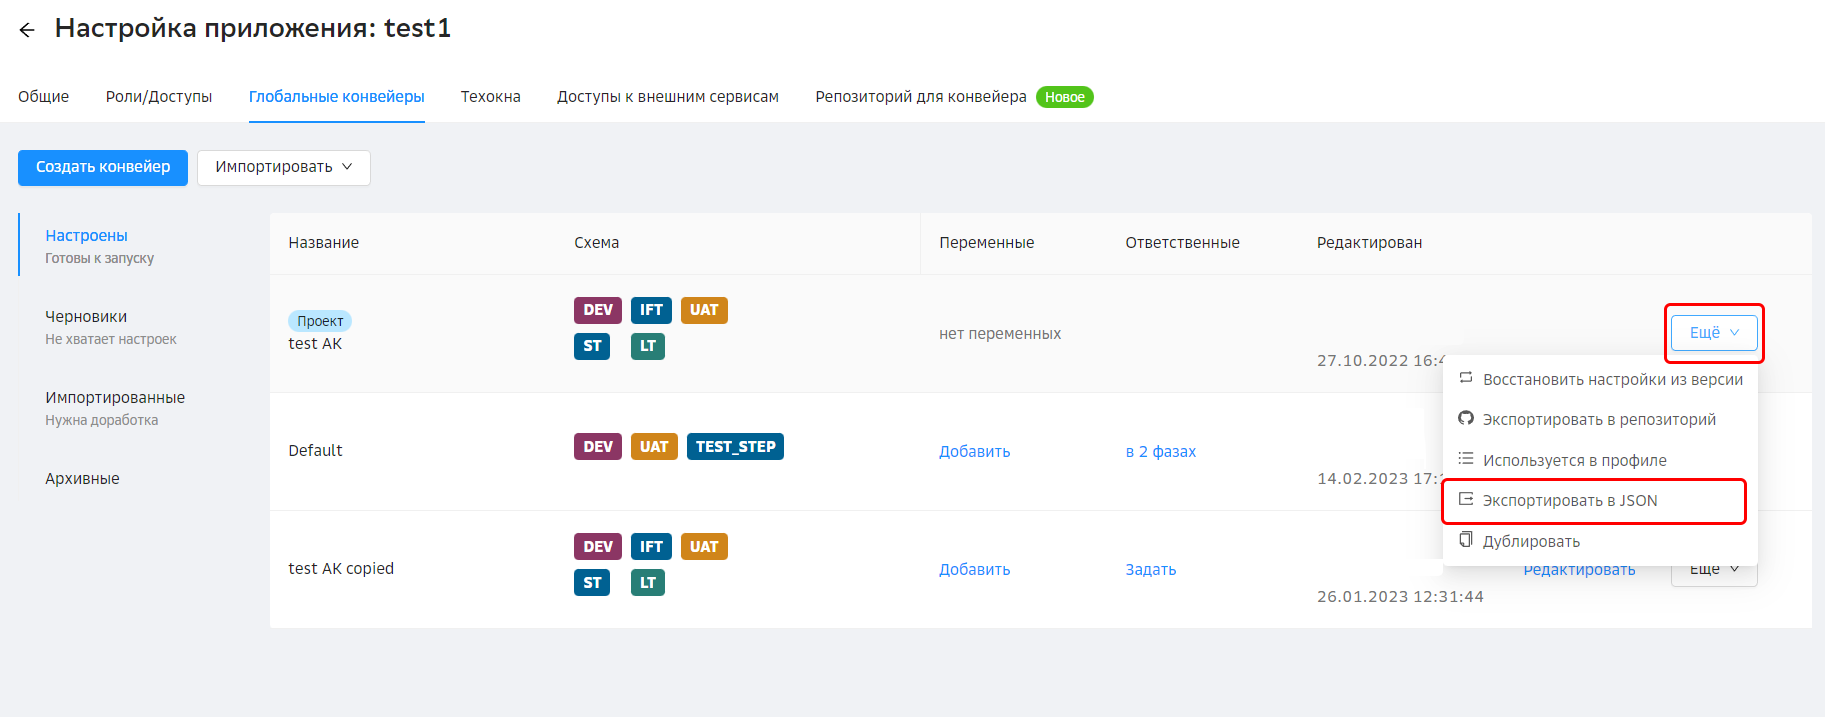Click the restore settings from version icon
Screen dimensions: 1825x717
click(x=1466, y=379)
